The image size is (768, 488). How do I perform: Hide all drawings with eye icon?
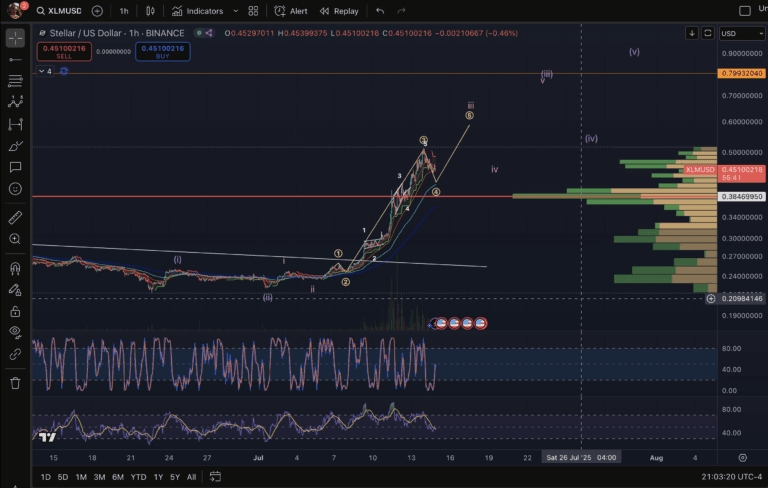(x=15, y=332)
